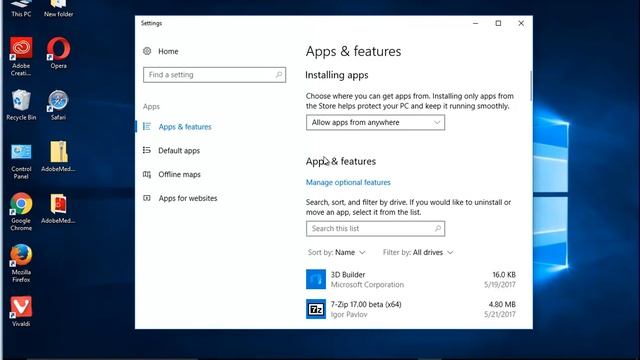This screenshot has height=360, width=640.
Task: Select the Google Chrome desktop shortcut
Action: tap(21, 212)
